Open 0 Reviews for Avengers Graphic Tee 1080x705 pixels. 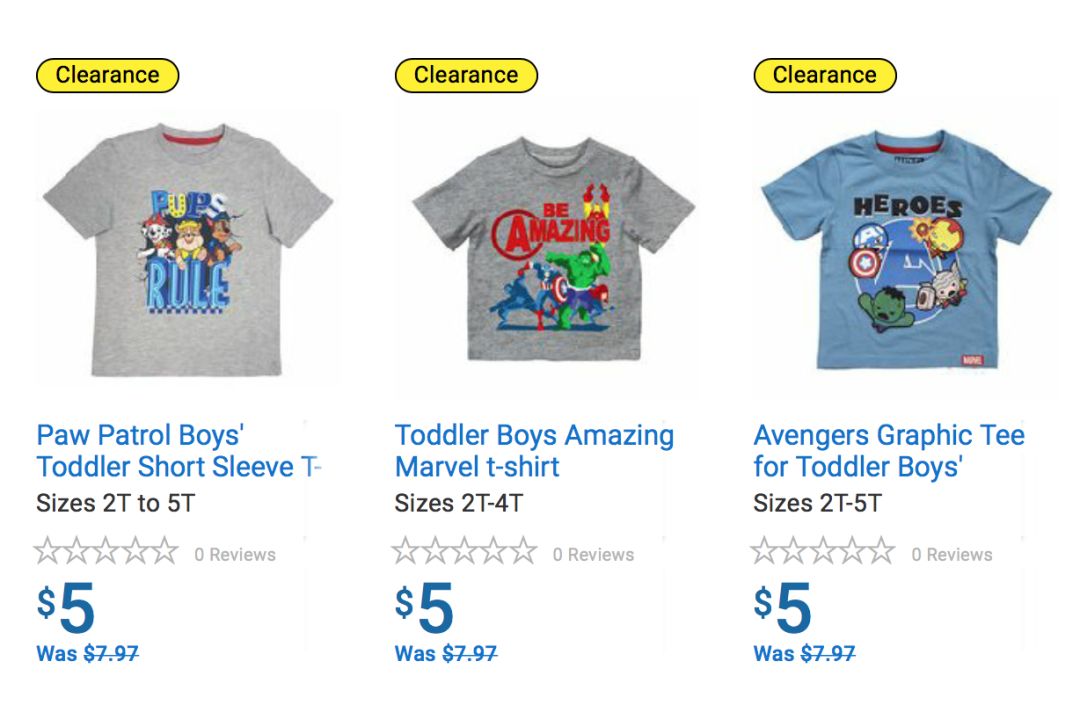(x=951, y=555)
